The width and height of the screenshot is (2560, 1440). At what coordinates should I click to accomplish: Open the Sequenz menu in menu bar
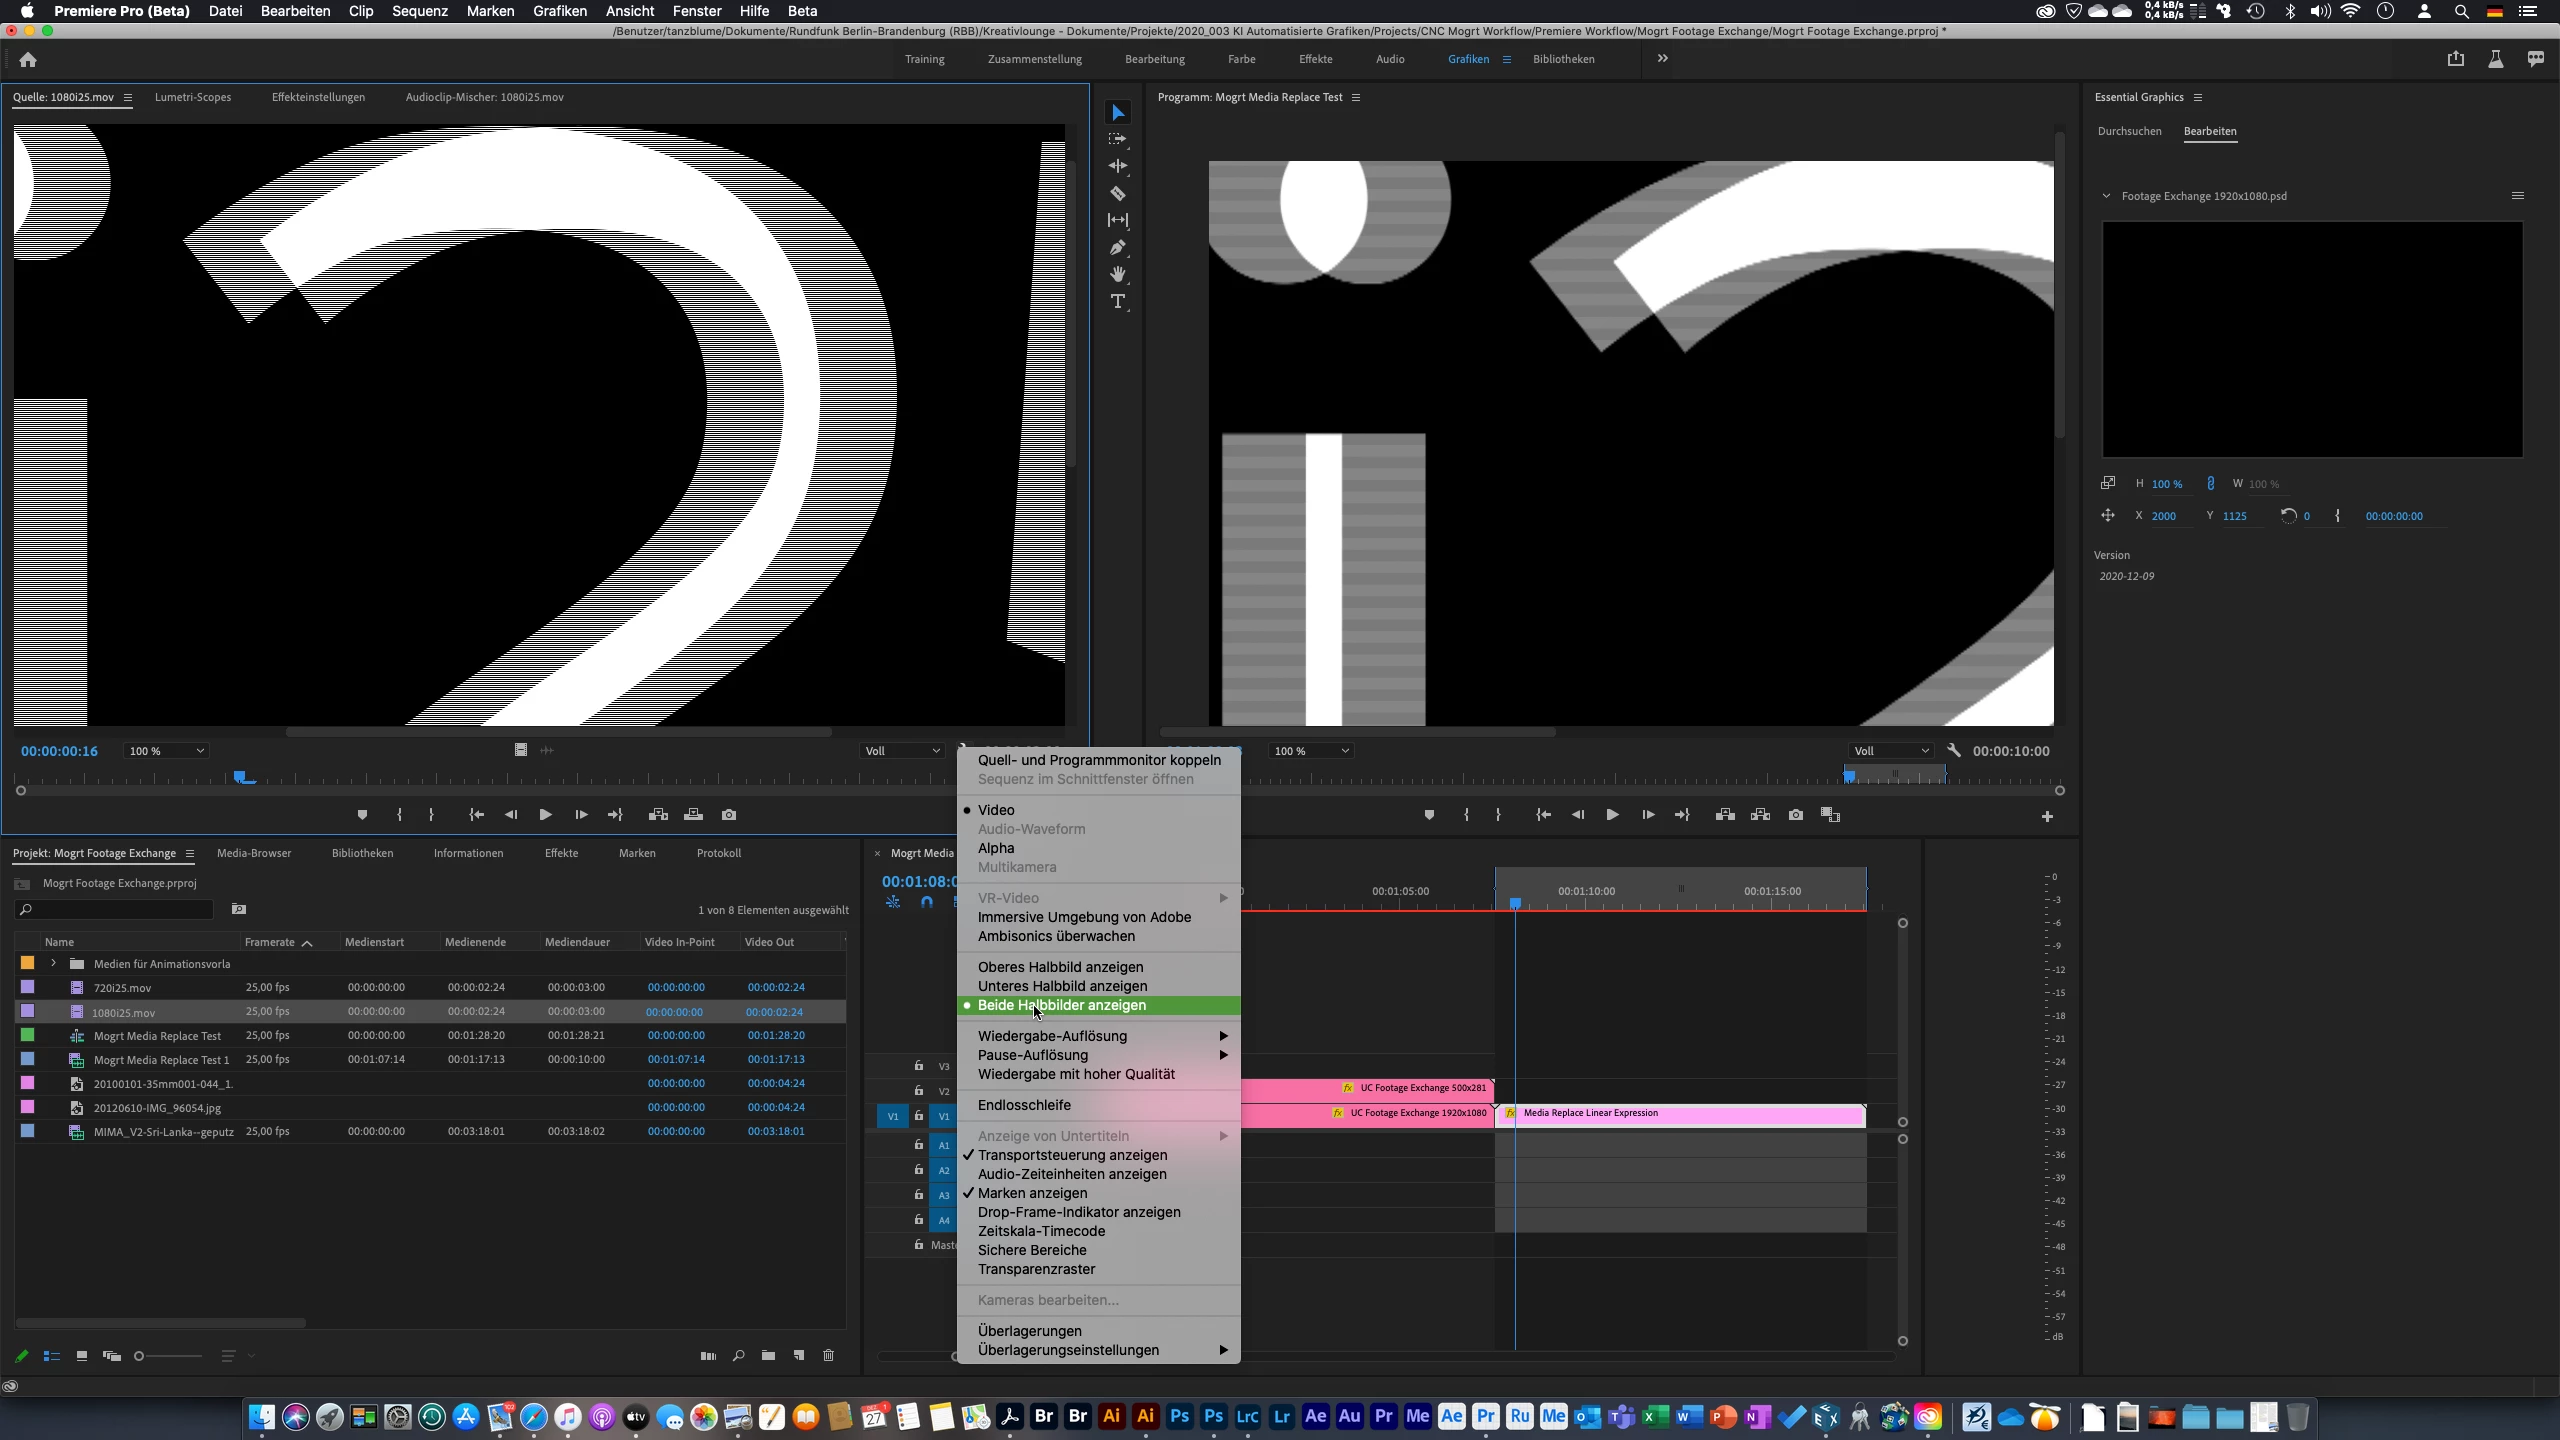[419, 11]
